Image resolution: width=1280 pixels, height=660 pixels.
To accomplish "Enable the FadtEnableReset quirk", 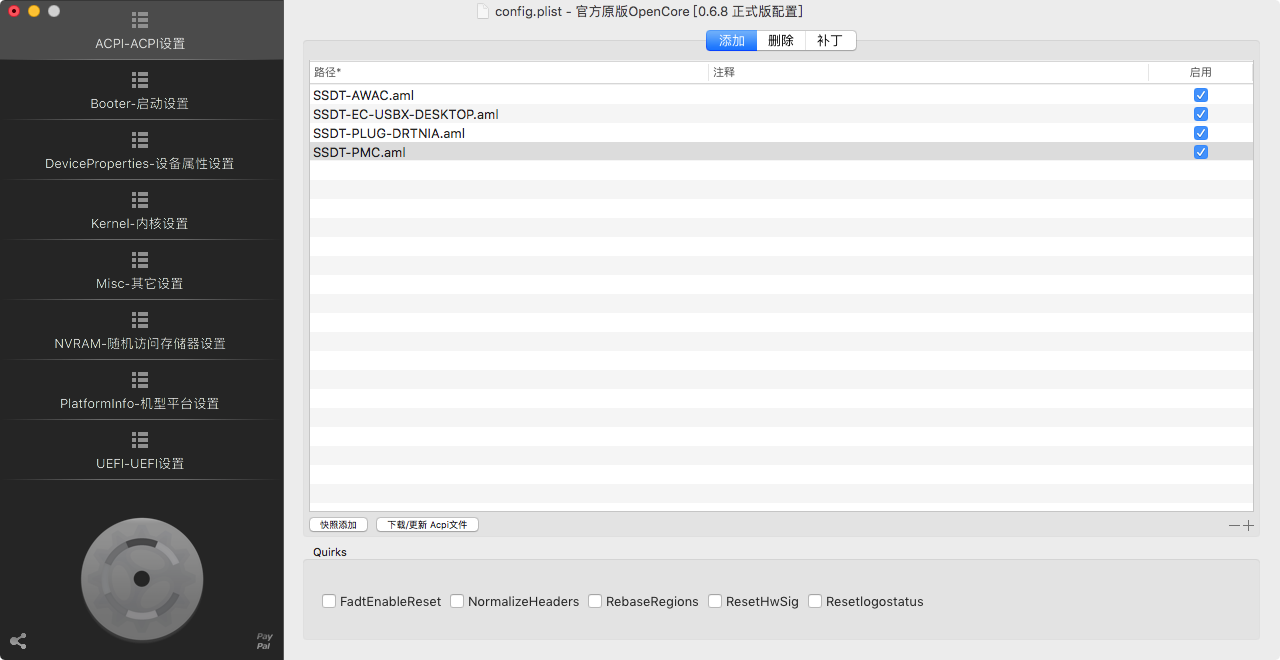I will click(x=329, y=601).
